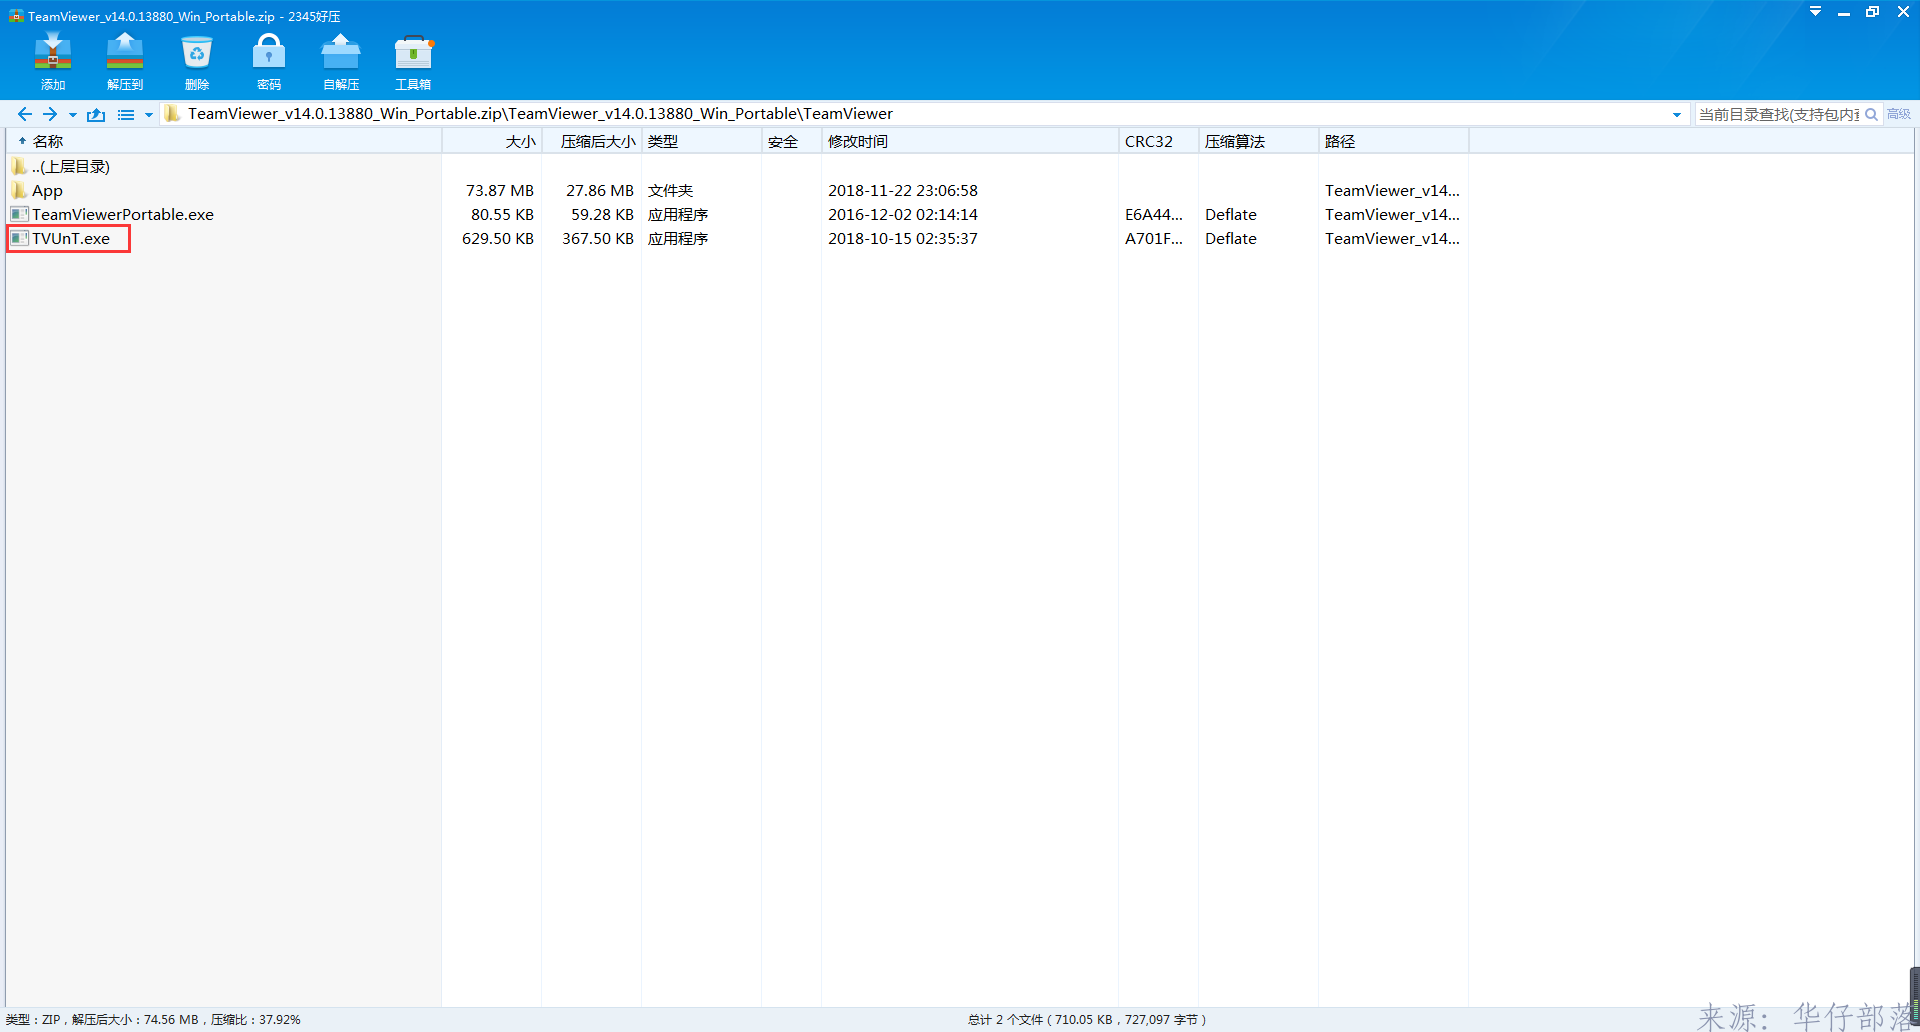Click the 629.50 KB size cell
The height and width of the screenshot is (1032, 1920).
498,238
